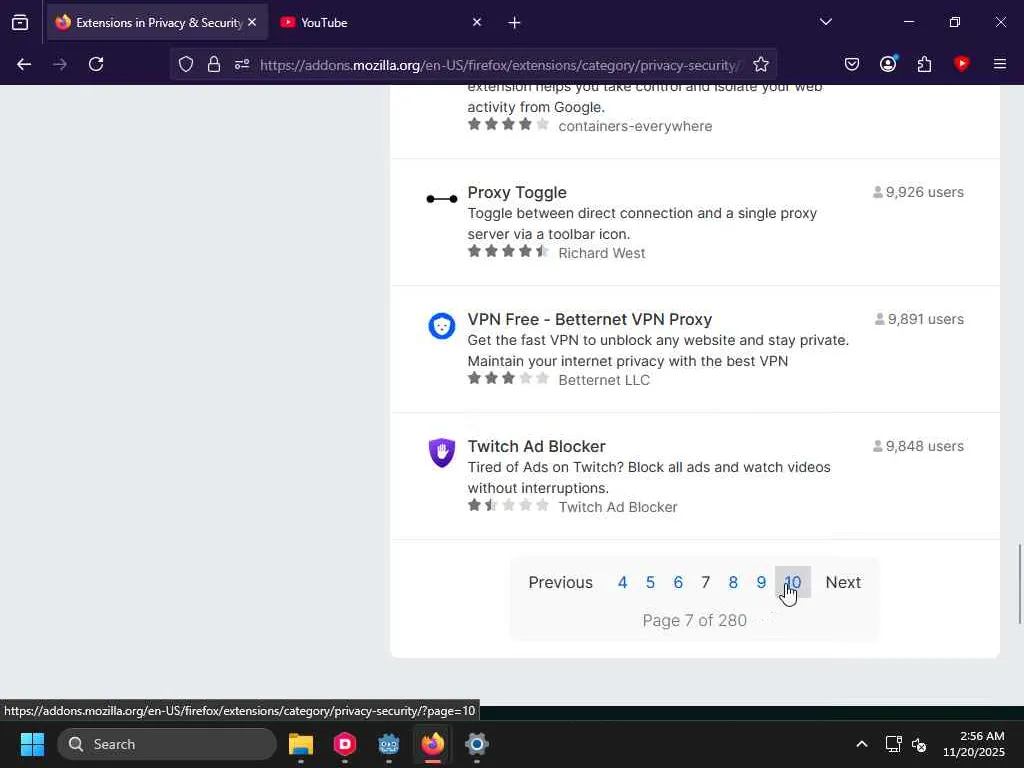Jump to page 6
The image size is (1024, 768).
coord(678,583)
